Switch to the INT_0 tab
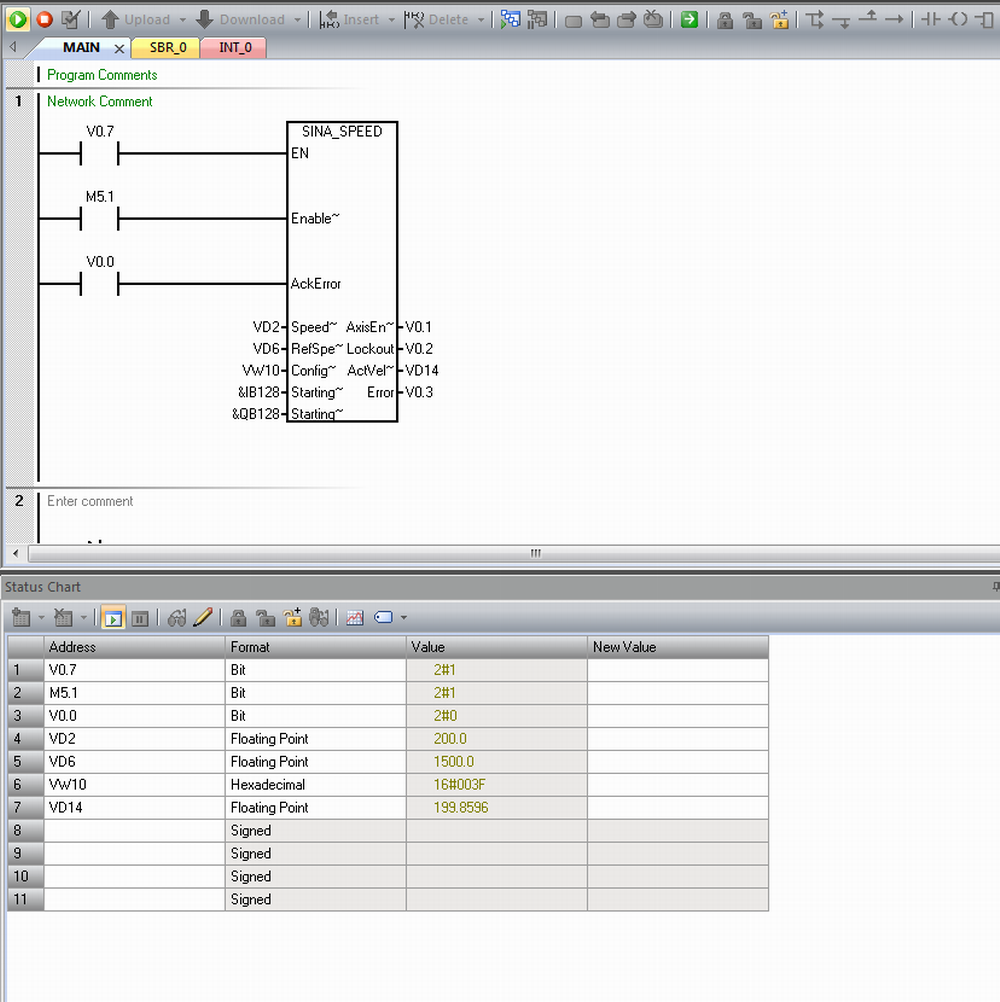1000x1002 pixels. click(x=234, y=48)
